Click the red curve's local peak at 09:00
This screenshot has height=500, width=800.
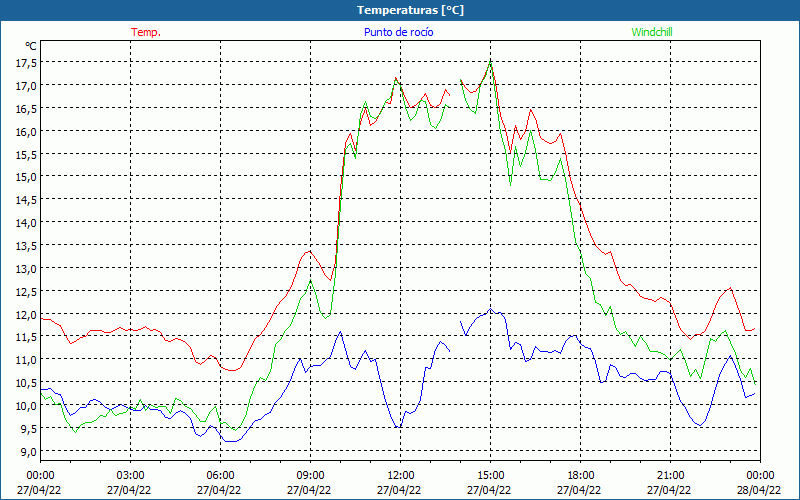point(309,251)
